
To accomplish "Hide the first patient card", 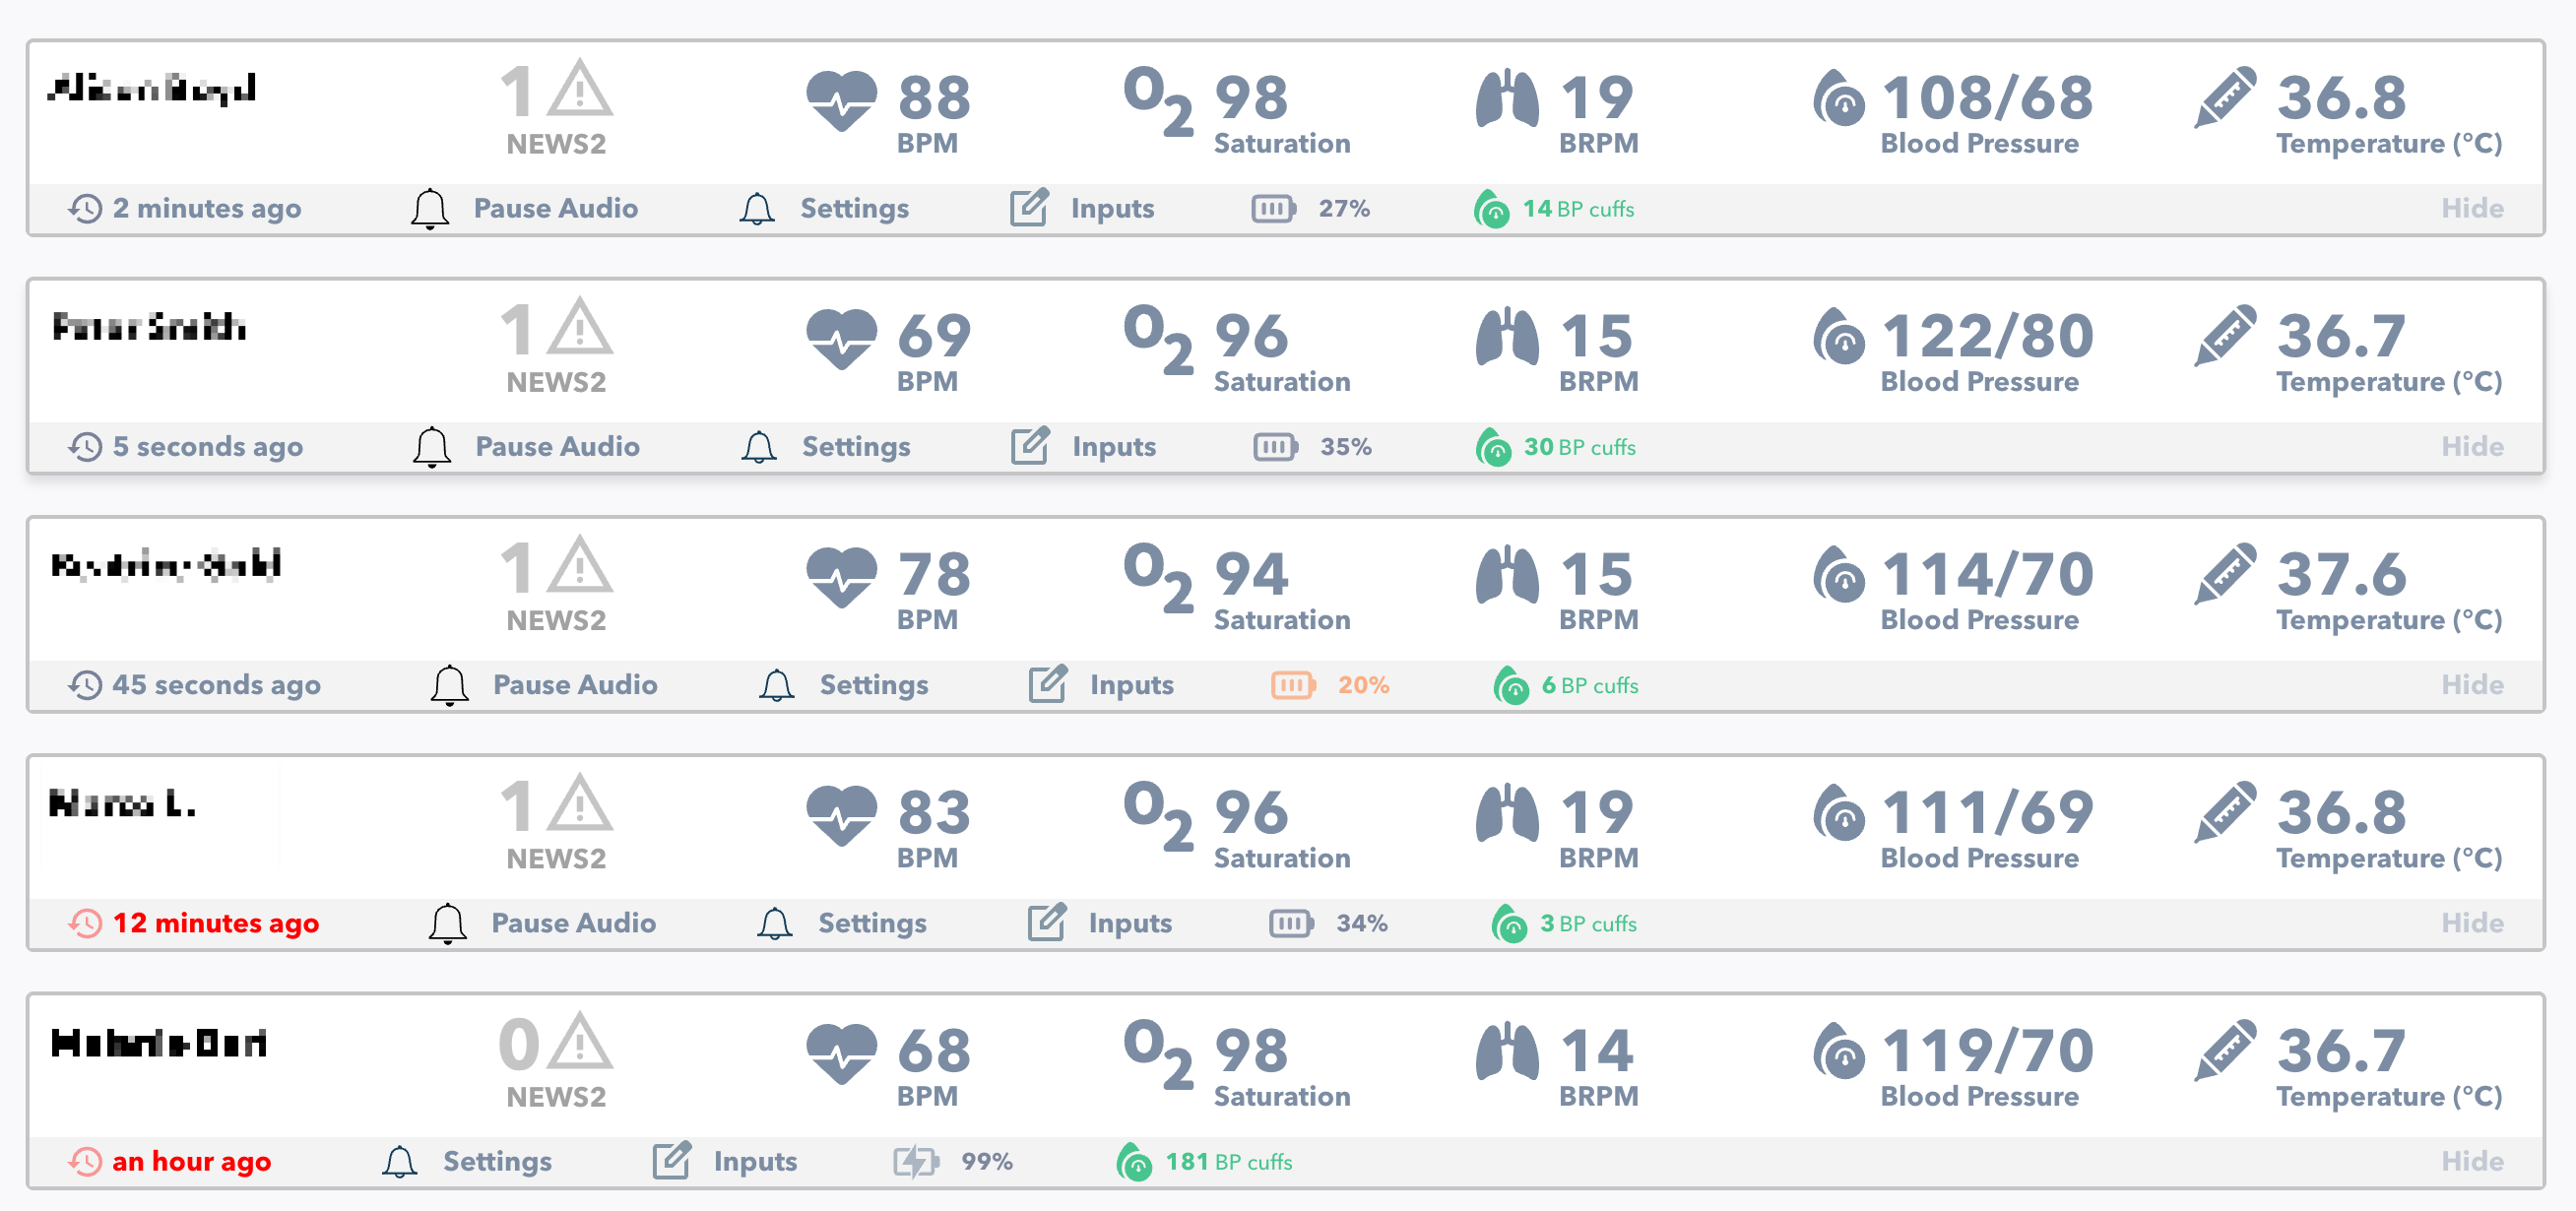I will (2471, 208).
